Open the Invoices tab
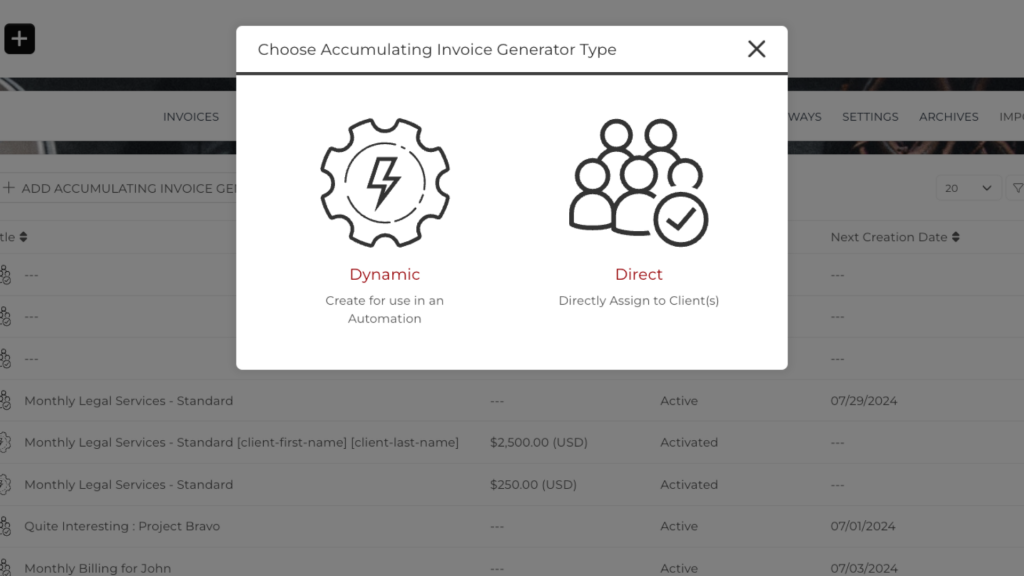1024x576 pixels. pyautogui.click(x=190, y=117)
